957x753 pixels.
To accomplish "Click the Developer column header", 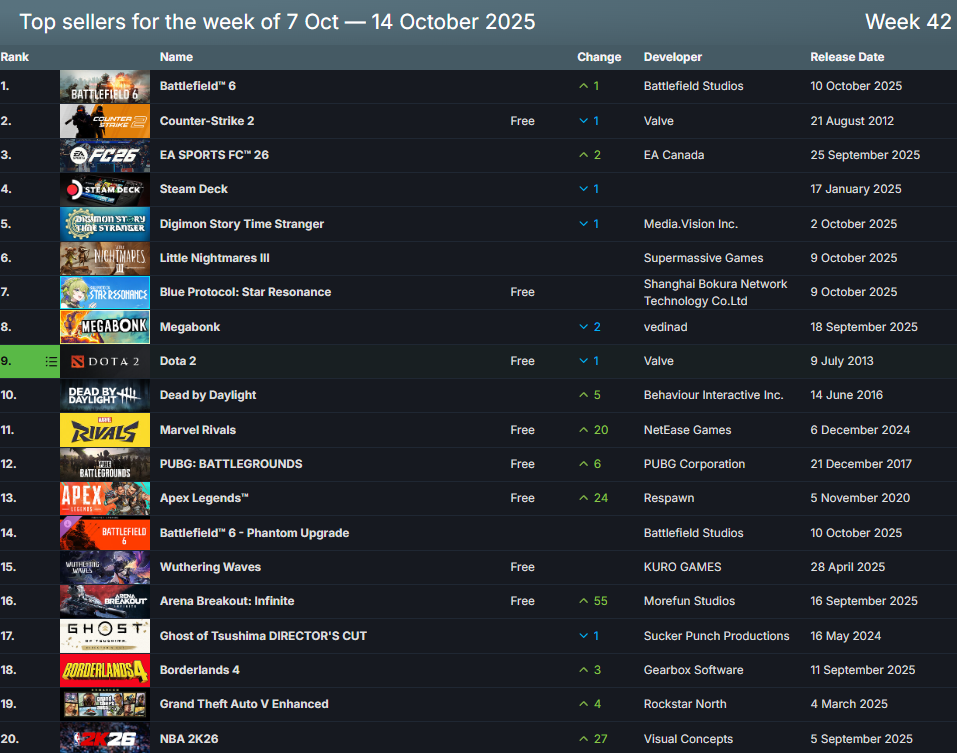I will tap(672, 57).
